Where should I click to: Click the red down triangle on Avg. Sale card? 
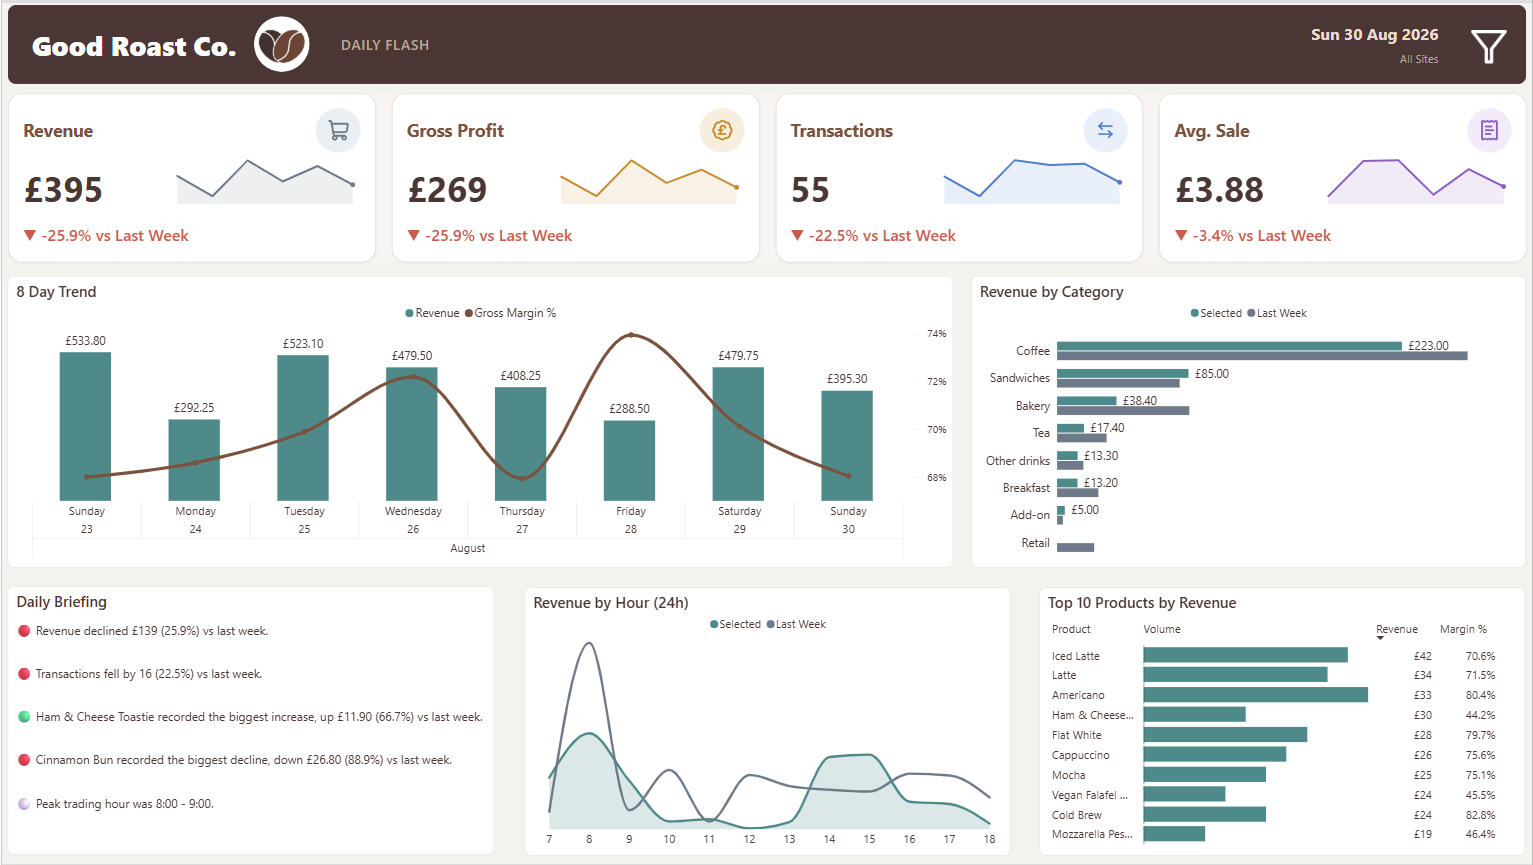pos(1181,236)
